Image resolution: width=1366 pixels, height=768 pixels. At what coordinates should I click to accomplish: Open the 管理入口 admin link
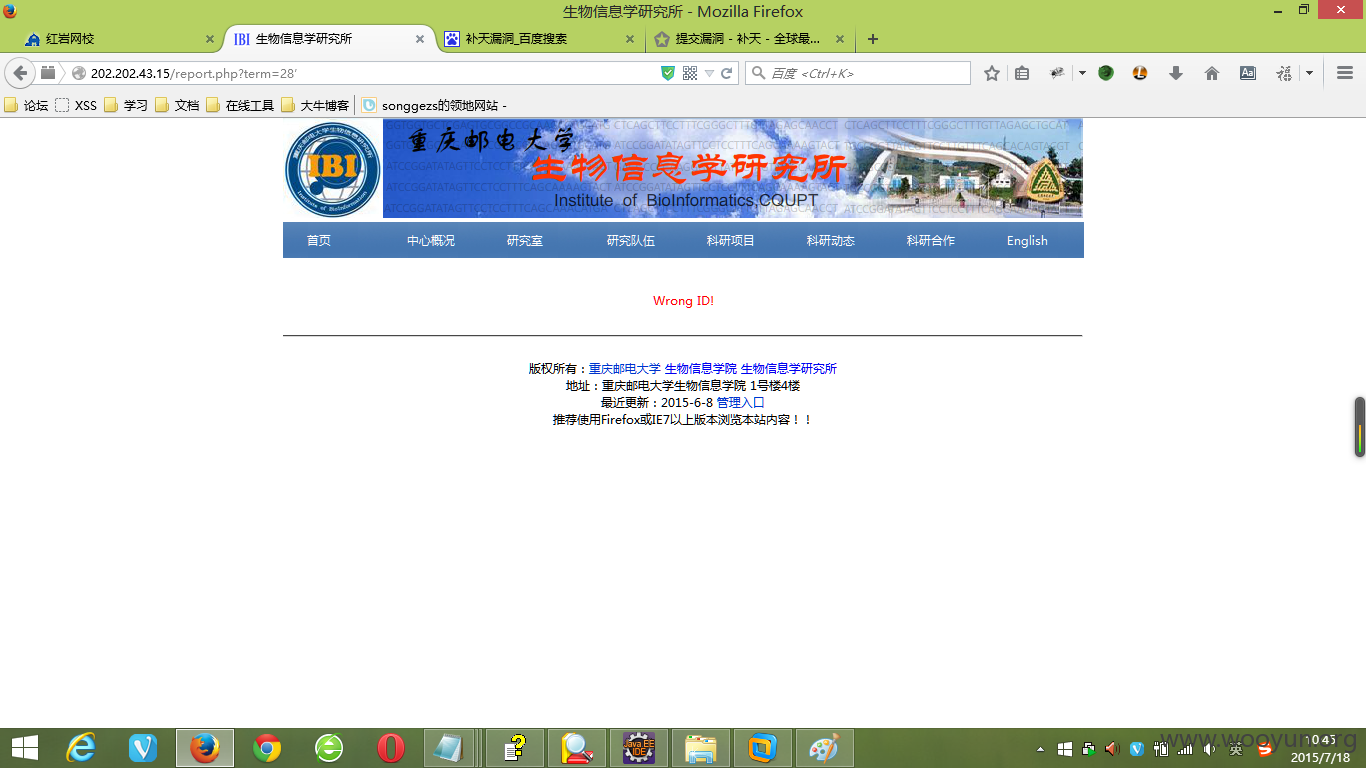(x=741, y=403)
